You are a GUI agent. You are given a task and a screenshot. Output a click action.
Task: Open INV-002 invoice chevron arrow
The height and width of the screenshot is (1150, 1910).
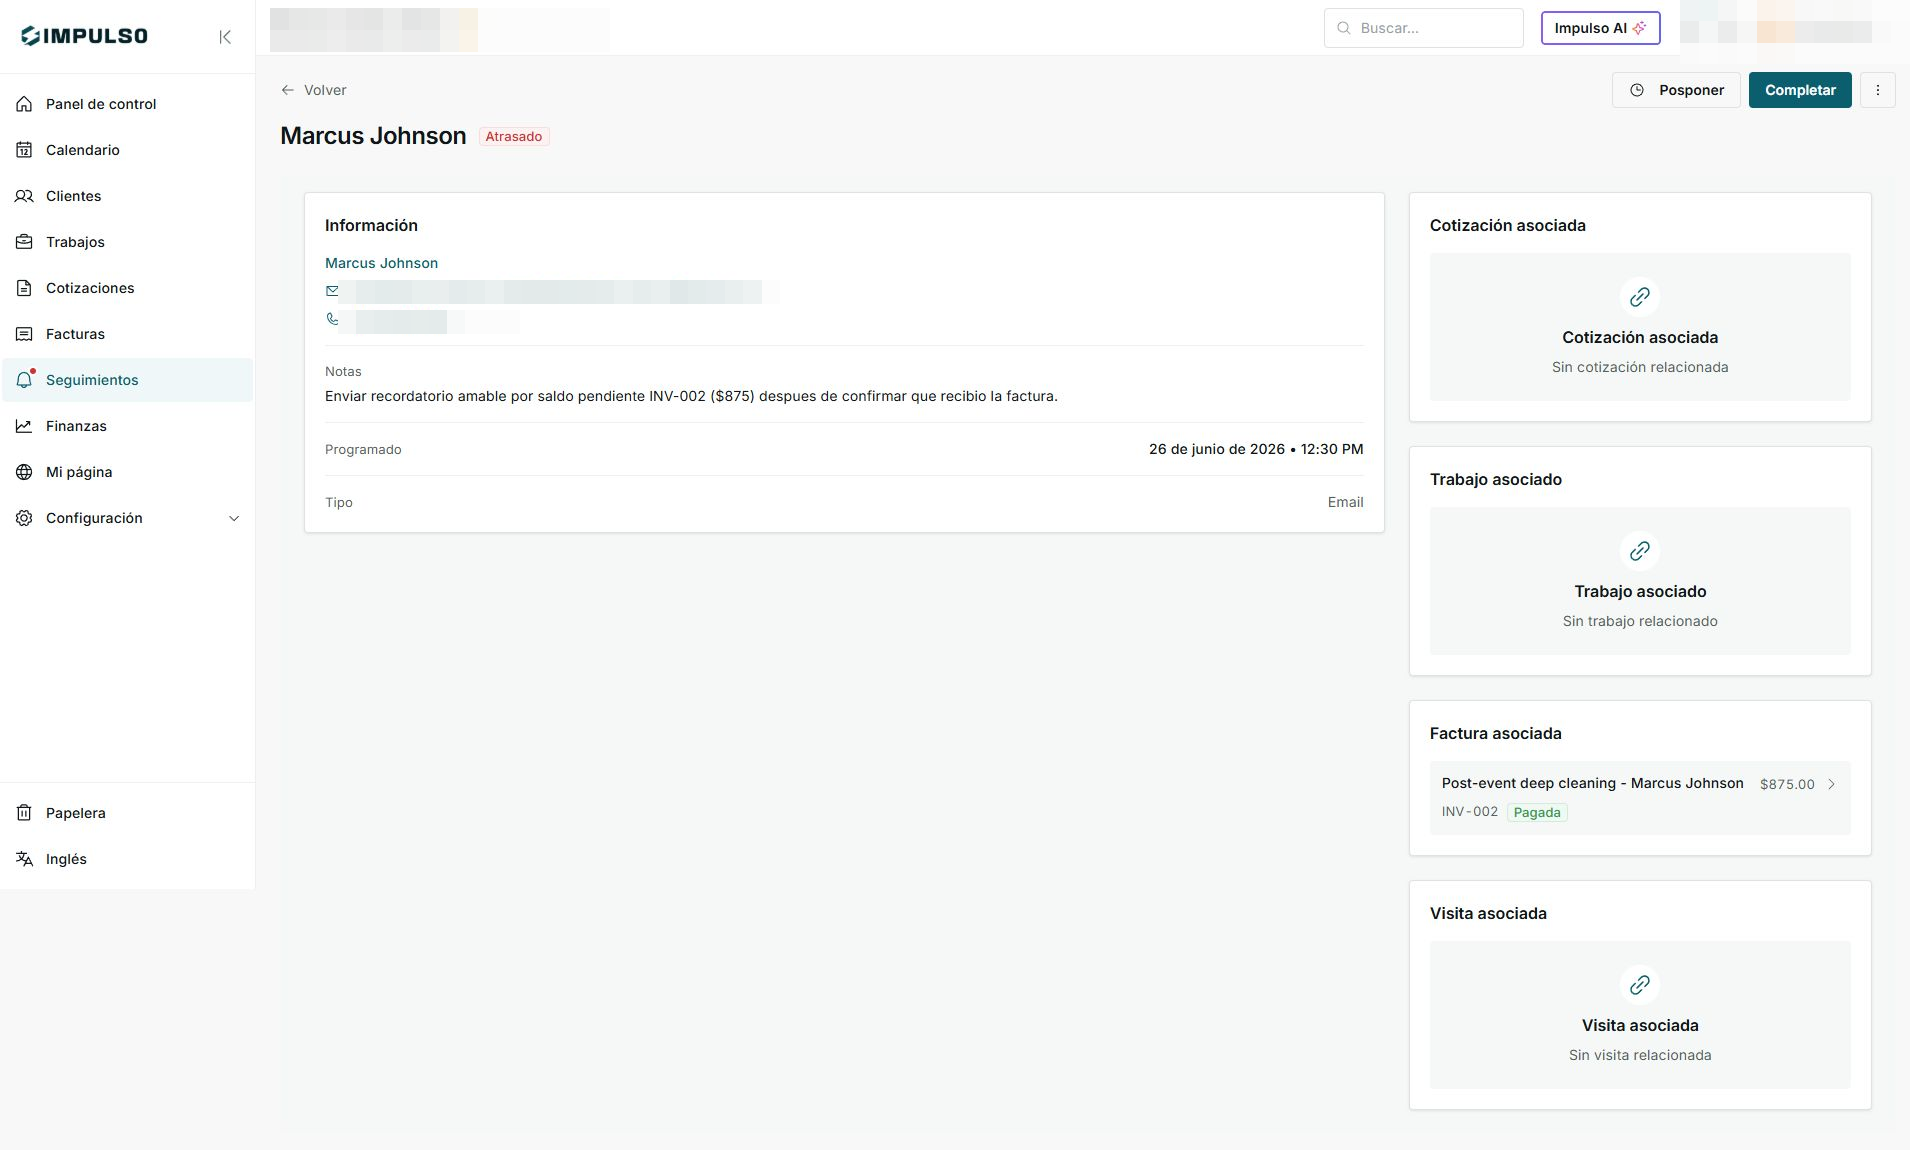pos(1831,784)
